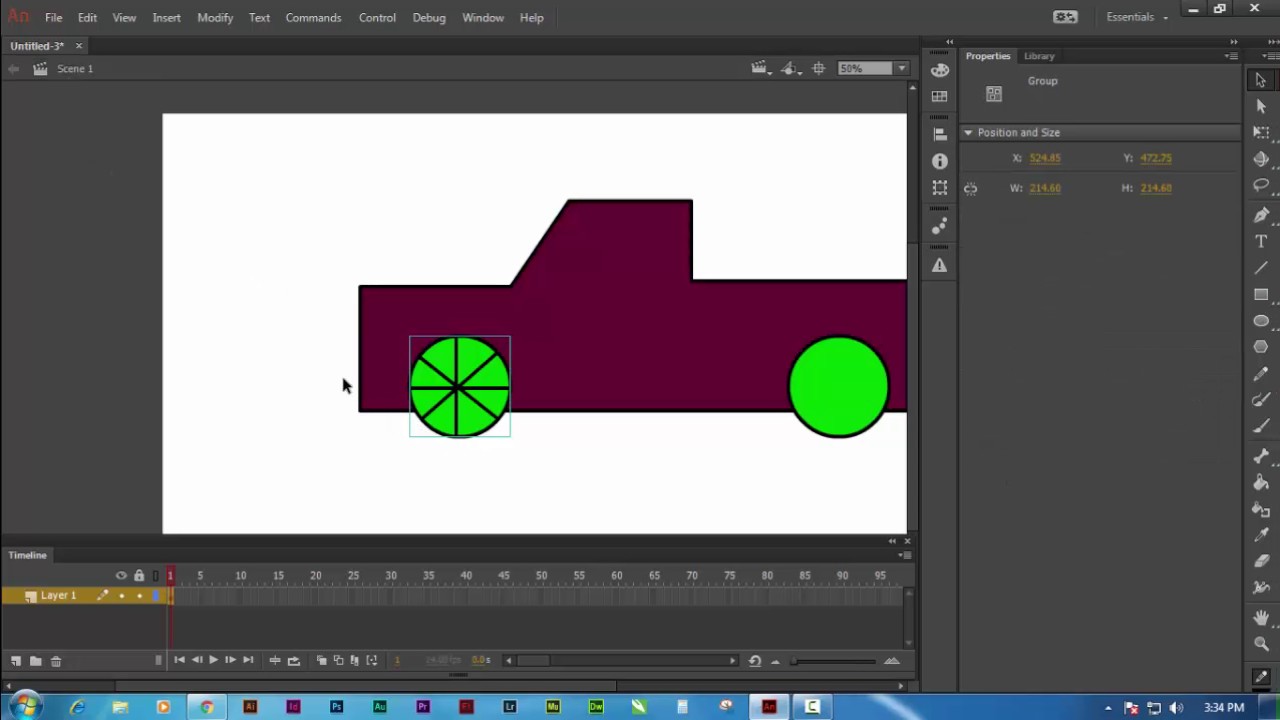Toggle visibility dot for Layer 1
The width and height of the screenshot is (1280, 720).
click(121, 596)
